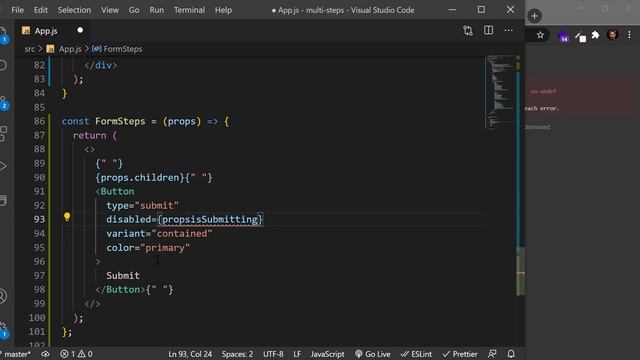Image resolution: width=640 pixels, height=360 pixels.
Task: Select language mode JavaScript in status bar
Action: pos(327,354)
